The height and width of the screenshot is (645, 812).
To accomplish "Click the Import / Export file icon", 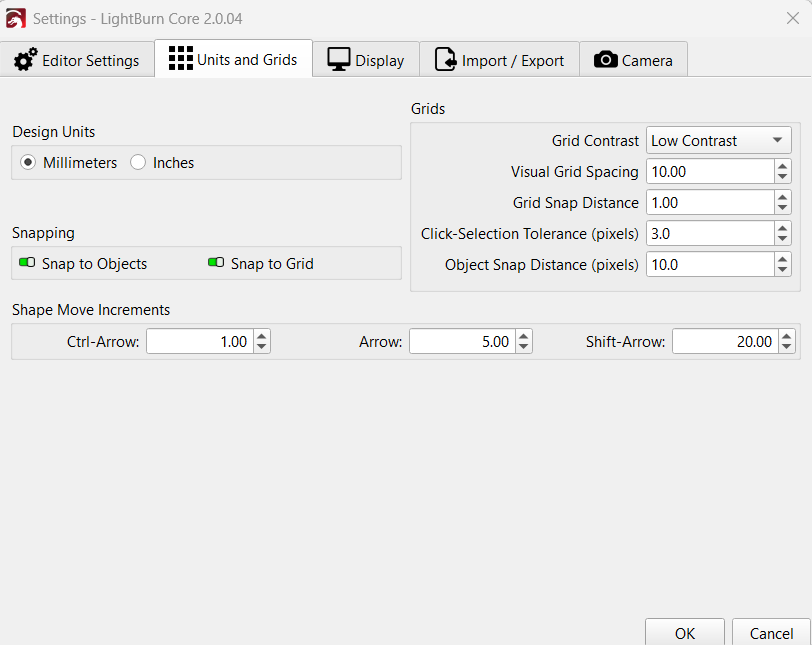I will 445,60.
